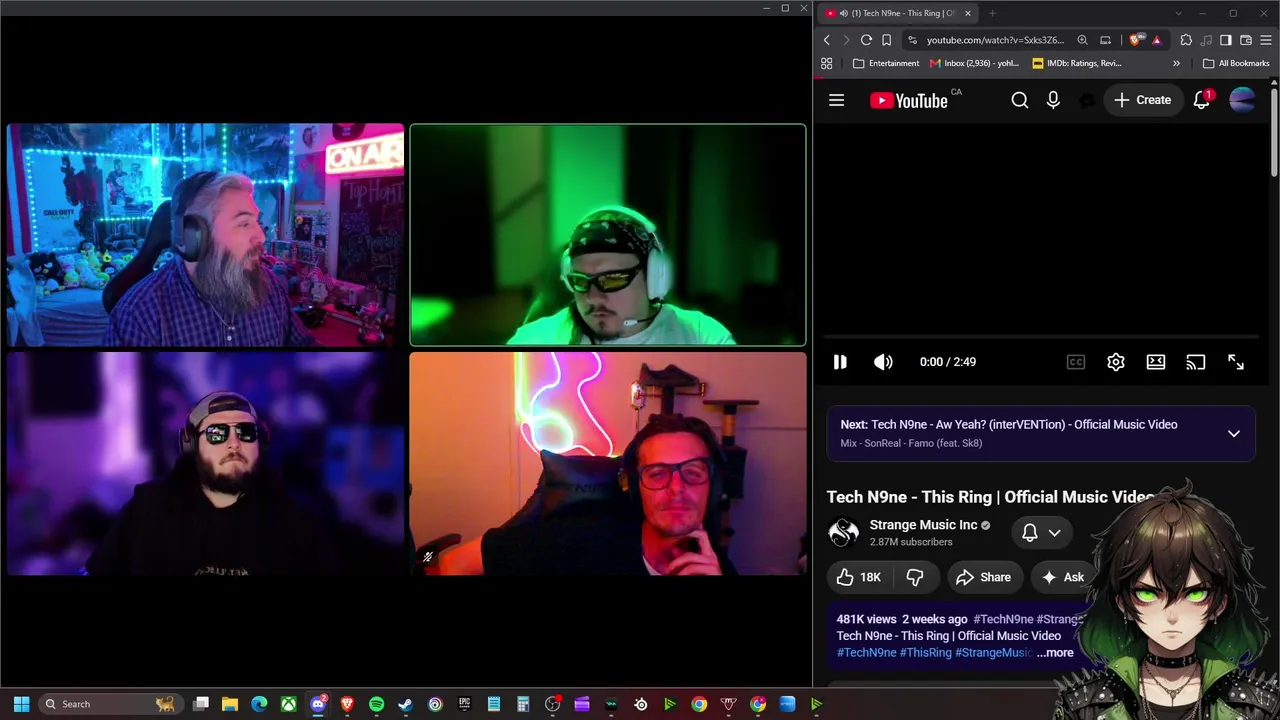Screen dimensions: 1280x720
Task: Open File Explorer from the taskbar
Action: coord(230,704)
